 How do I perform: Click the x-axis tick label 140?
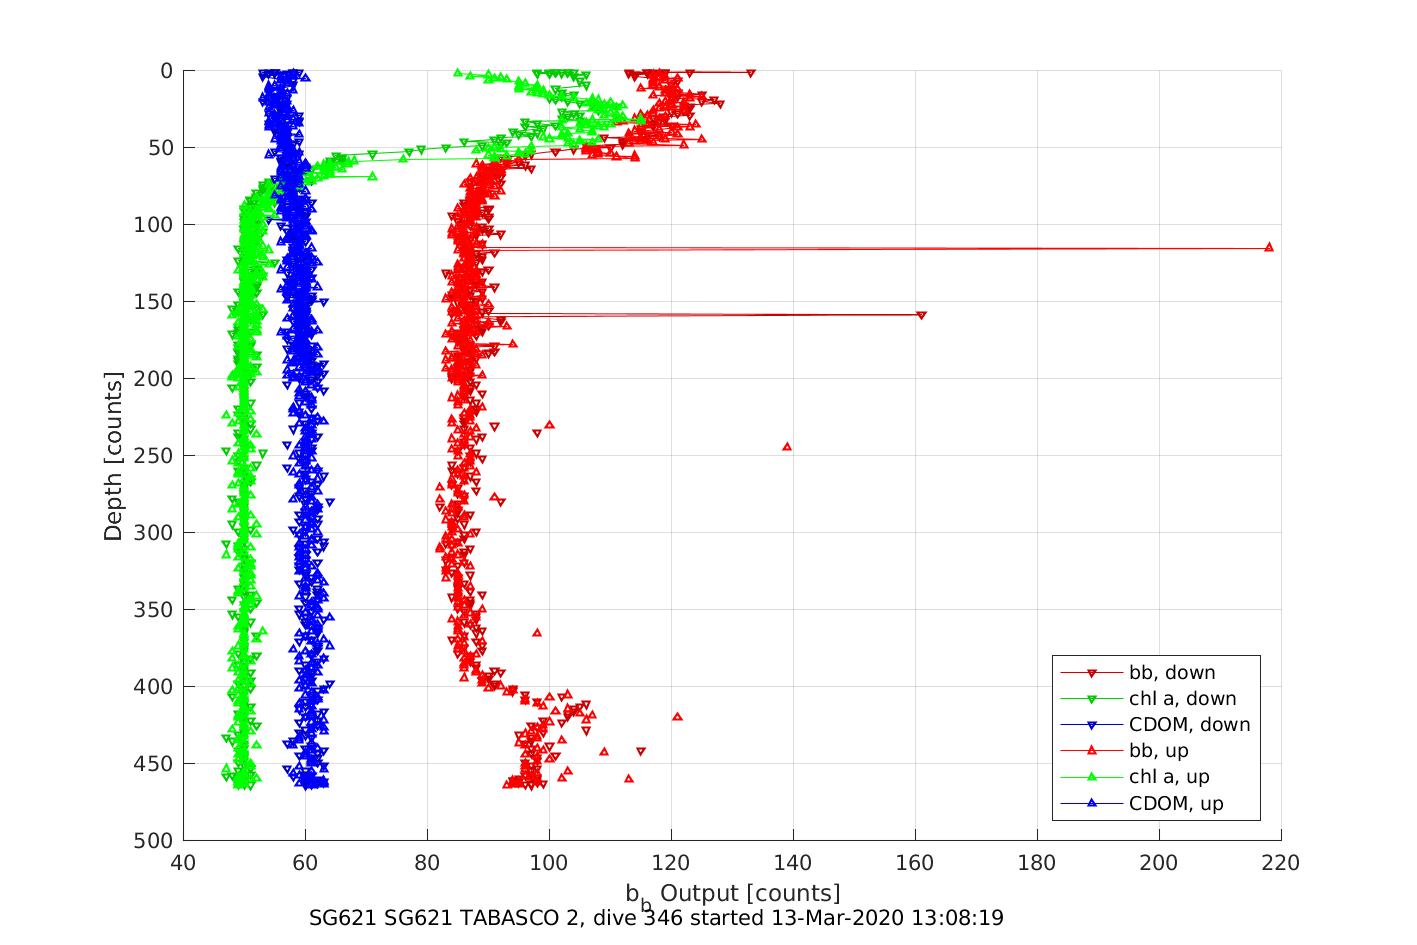pos(793,863)
